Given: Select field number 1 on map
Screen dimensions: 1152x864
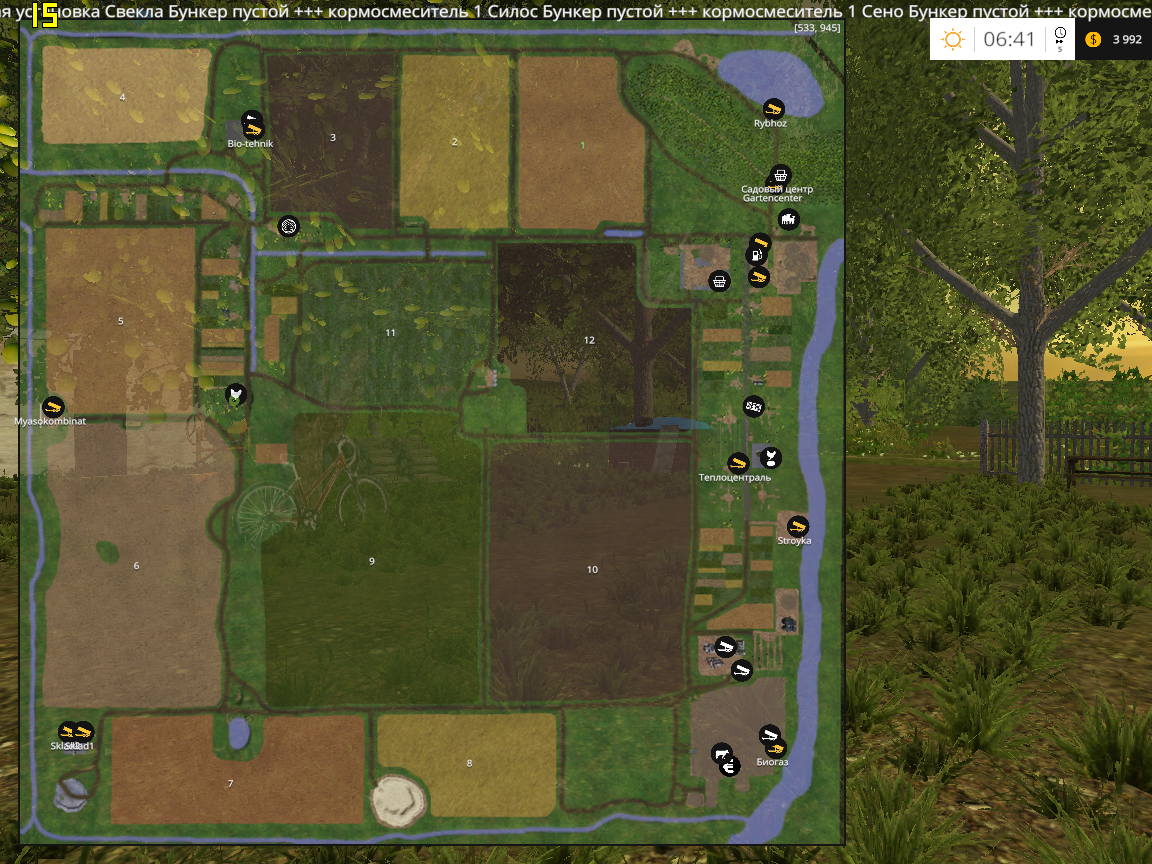Looking at the screenshot, I should pos(583,145).
